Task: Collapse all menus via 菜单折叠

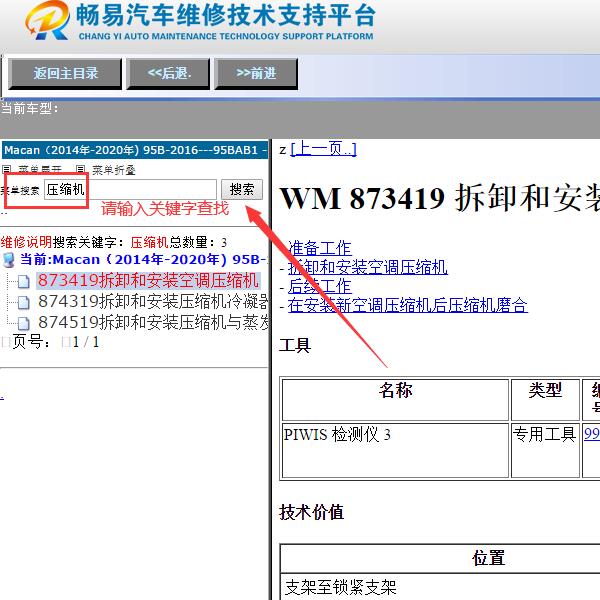Action: pyautogui.click(x=114, y=170)
